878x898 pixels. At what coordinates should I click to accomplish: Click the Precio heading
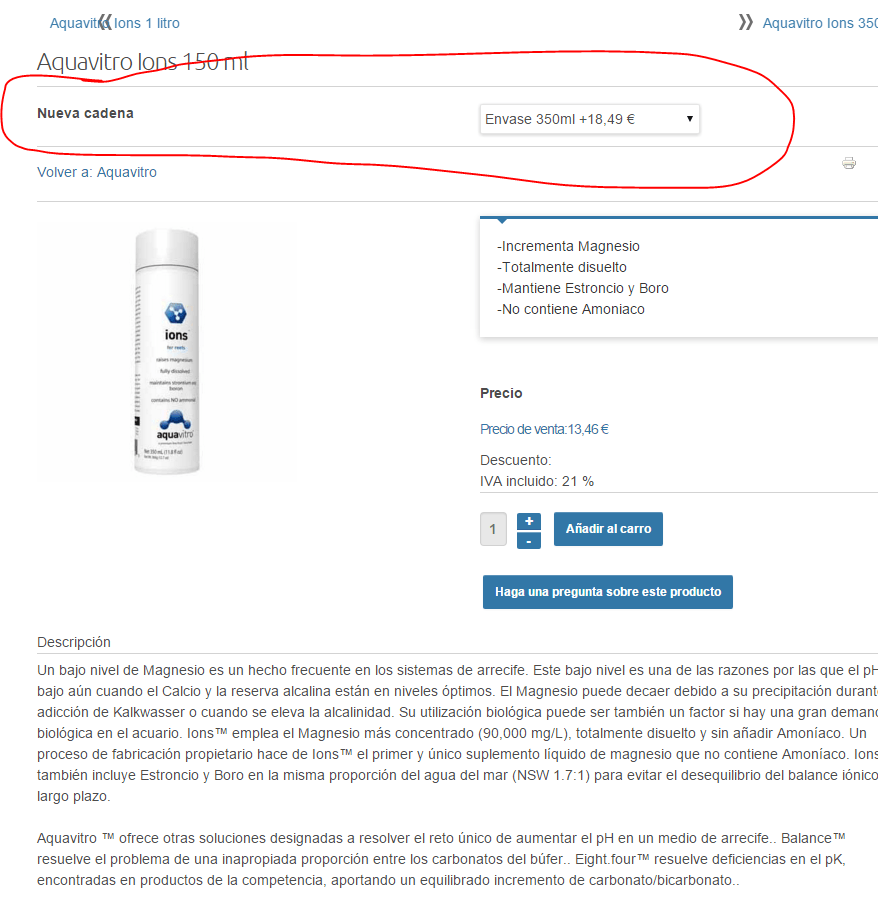click(501, 393)
